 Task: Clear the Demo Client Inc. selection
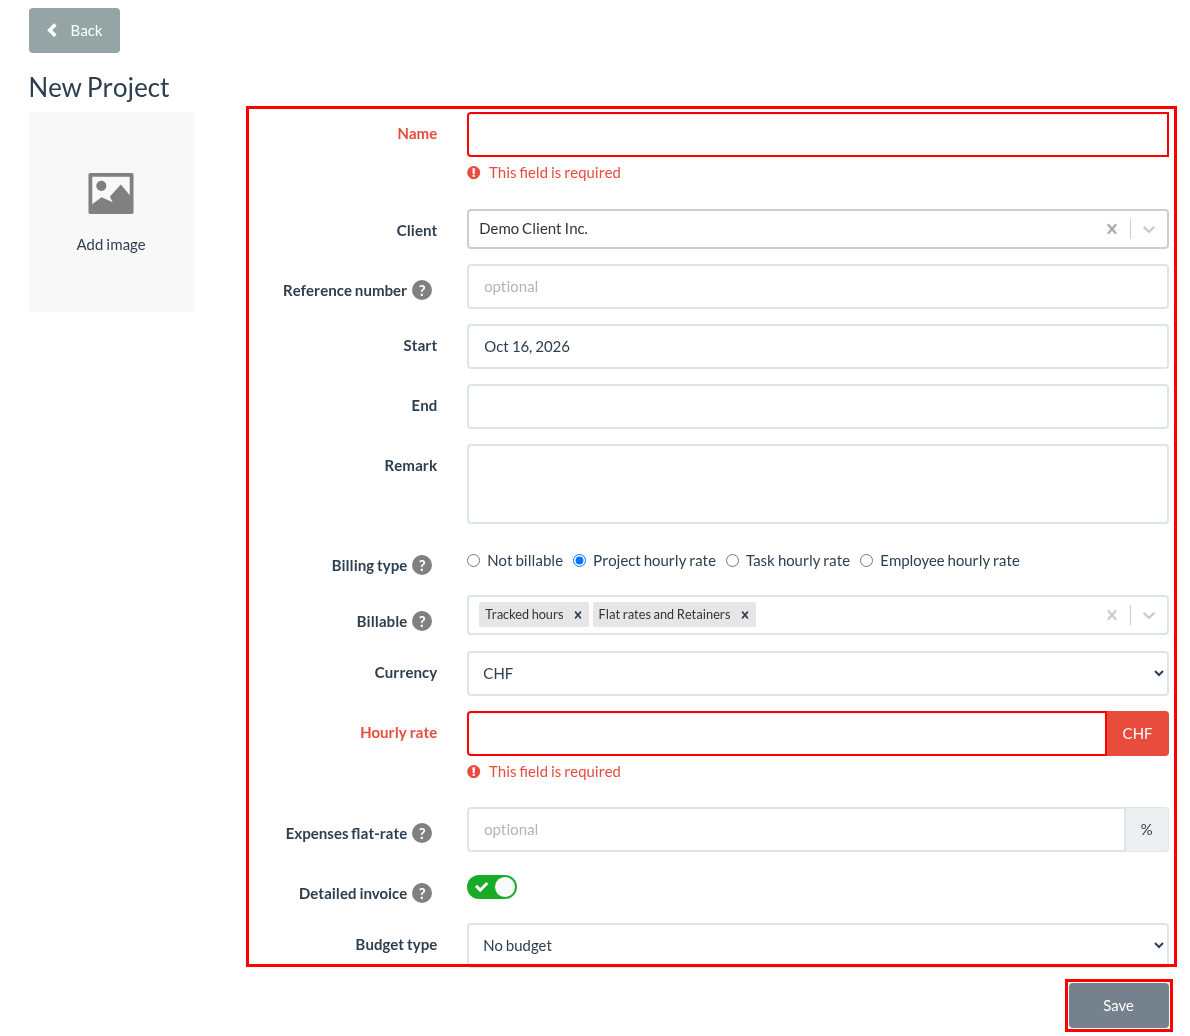point(1112,229)
